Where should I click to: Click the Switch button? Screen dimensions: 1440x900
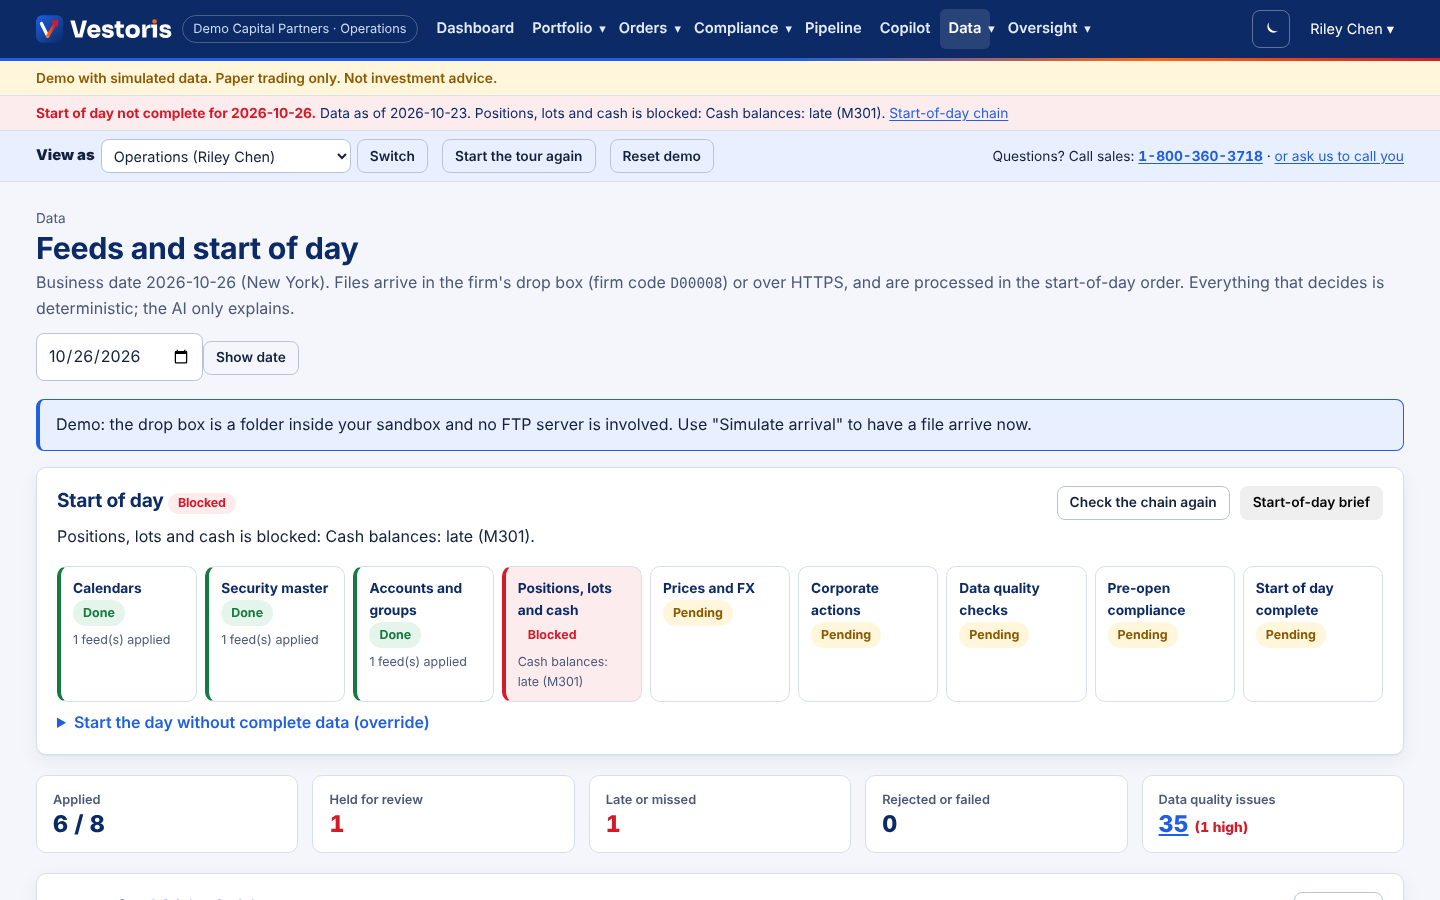tap(392, 156)
